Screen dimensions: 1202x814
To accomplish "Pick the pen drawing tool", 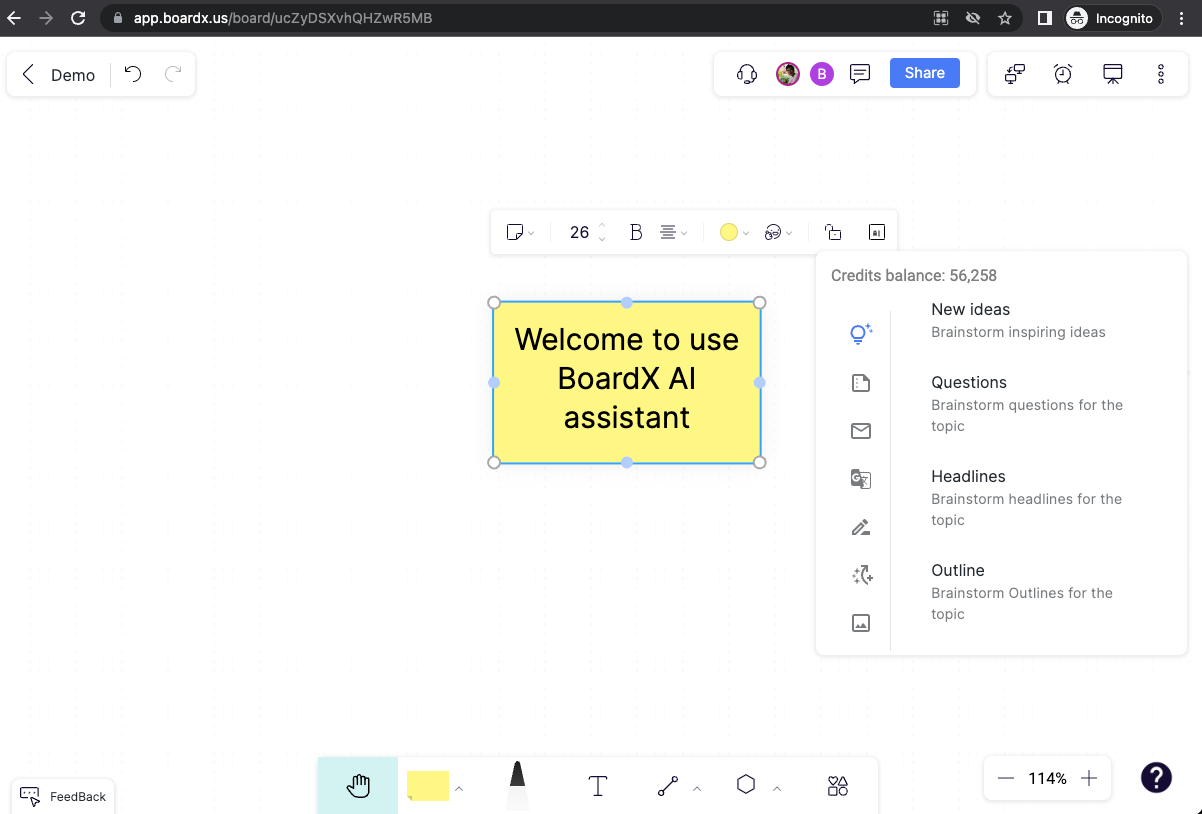I will pyautogui.click(x=517, y=786).
